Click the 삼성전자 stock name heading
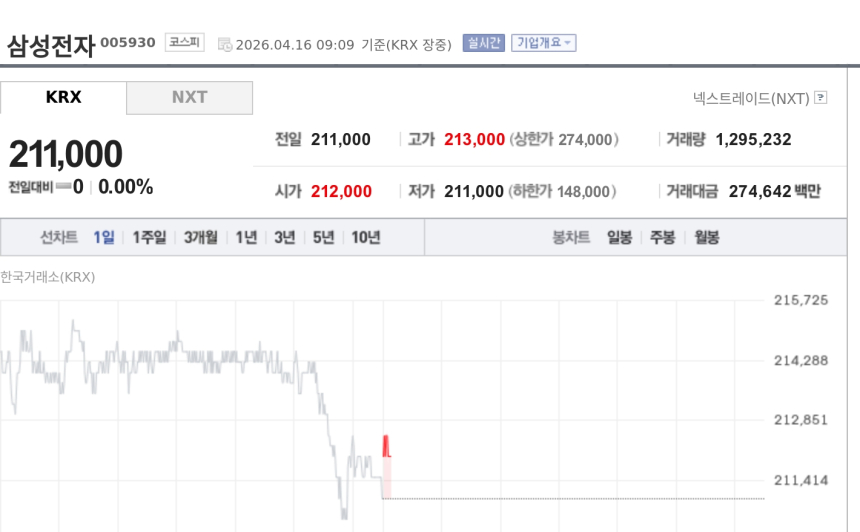The height and width of the screenshot is (532, 860). (50, 45)
